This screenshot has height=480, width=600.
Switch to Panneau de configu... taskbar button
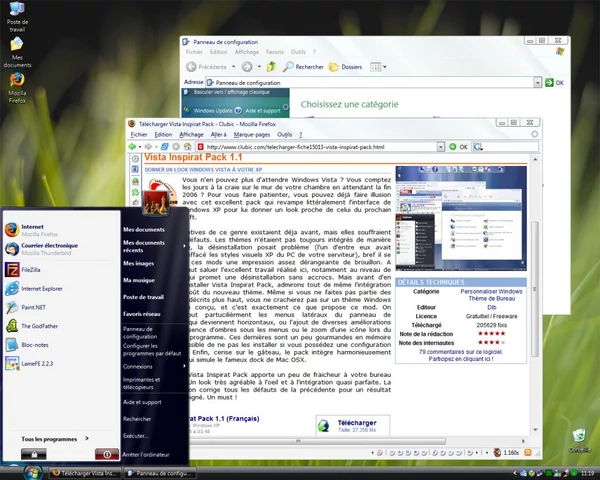[x=160, y=473]
